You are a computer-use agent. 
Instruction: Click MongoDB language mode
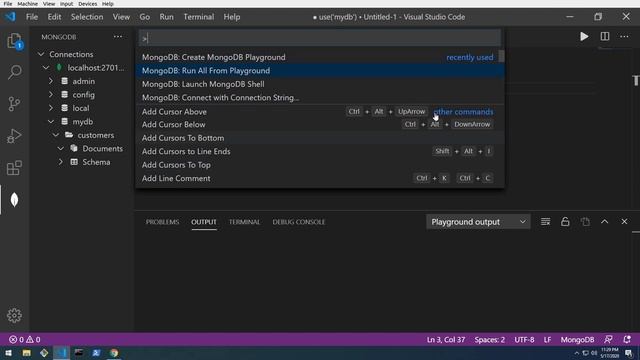[x=577, y=339]
